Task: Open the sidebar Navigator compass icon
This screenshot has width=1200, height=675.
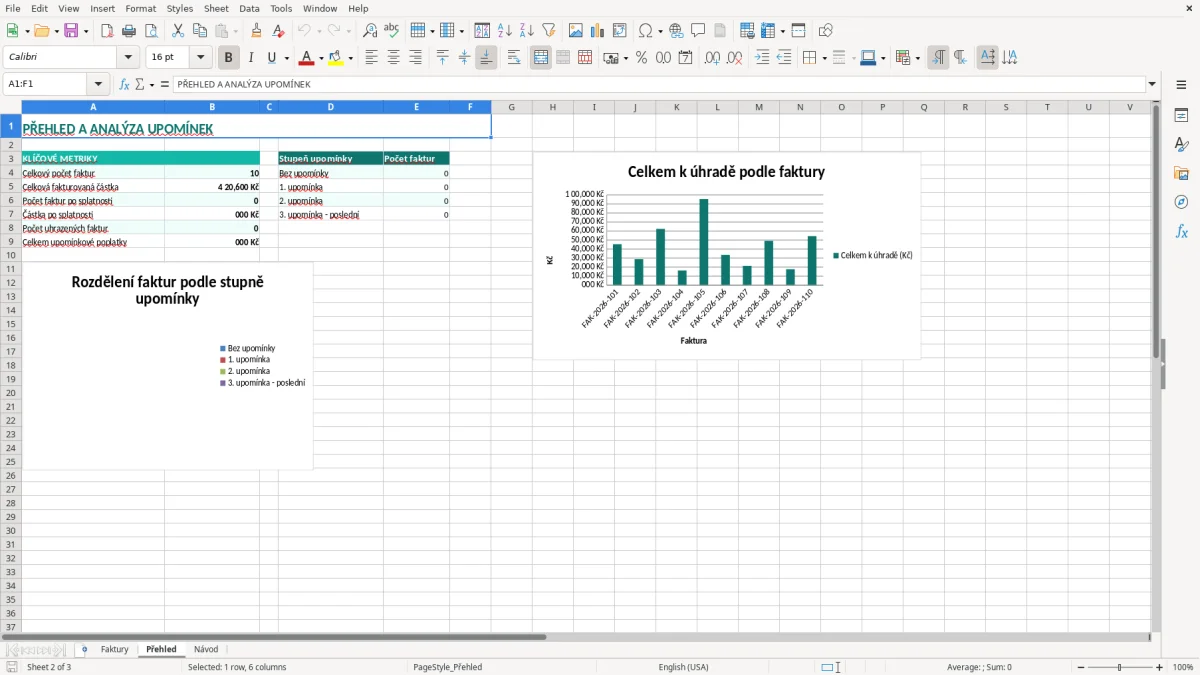Action: [1181, 202]
